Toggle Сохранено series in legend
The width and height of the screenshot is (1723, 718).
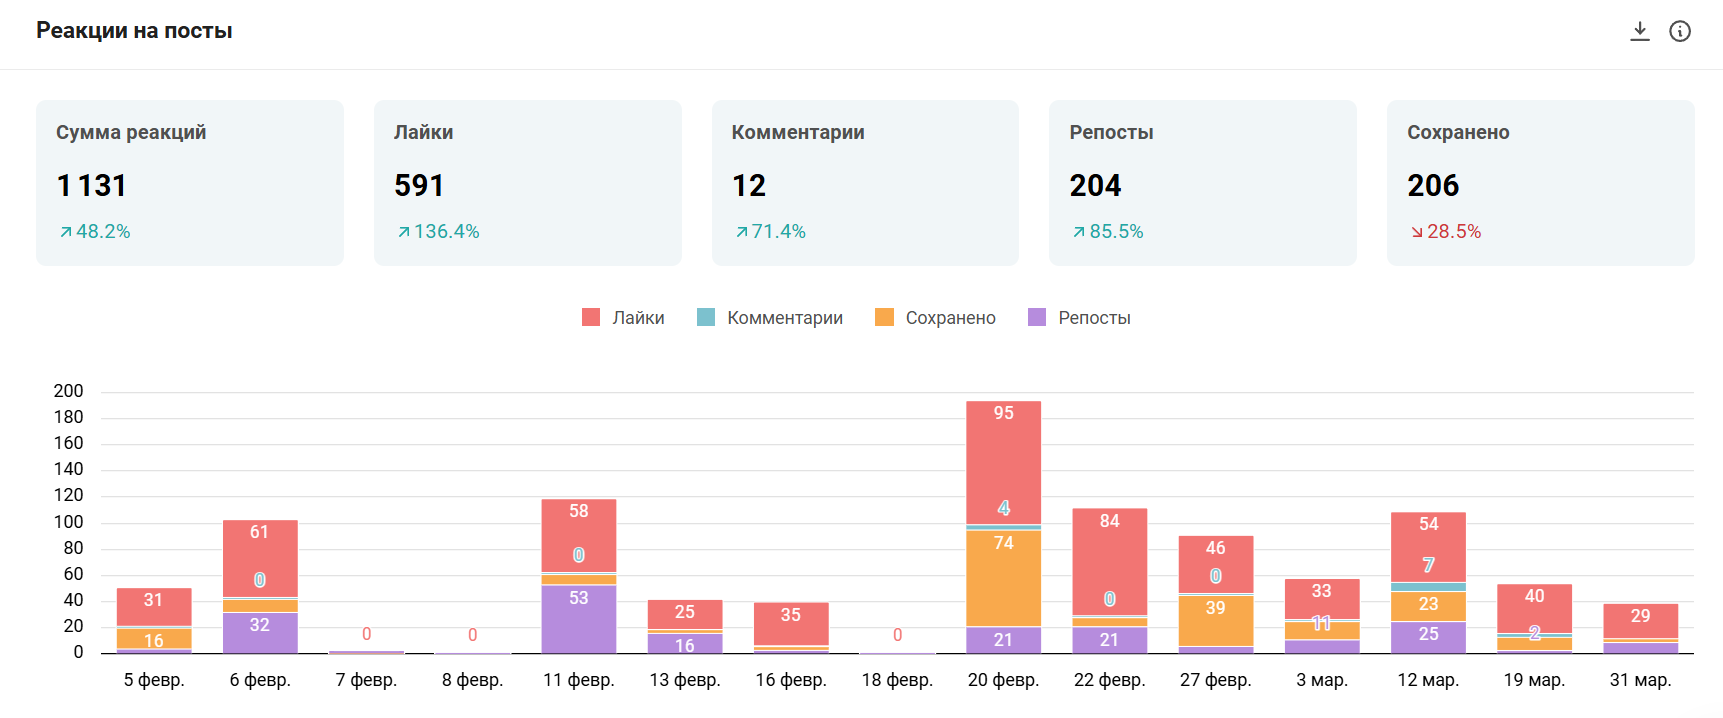pyautogui.click(x=935, y=318)
